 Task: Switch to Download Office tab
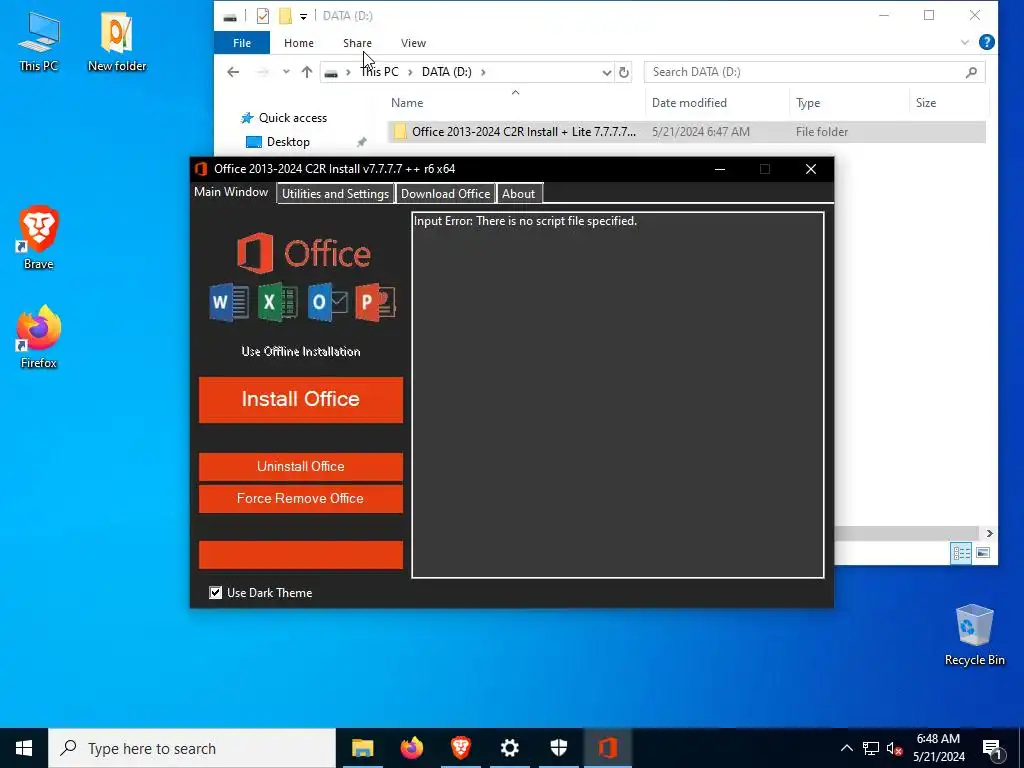pos(445,194)
